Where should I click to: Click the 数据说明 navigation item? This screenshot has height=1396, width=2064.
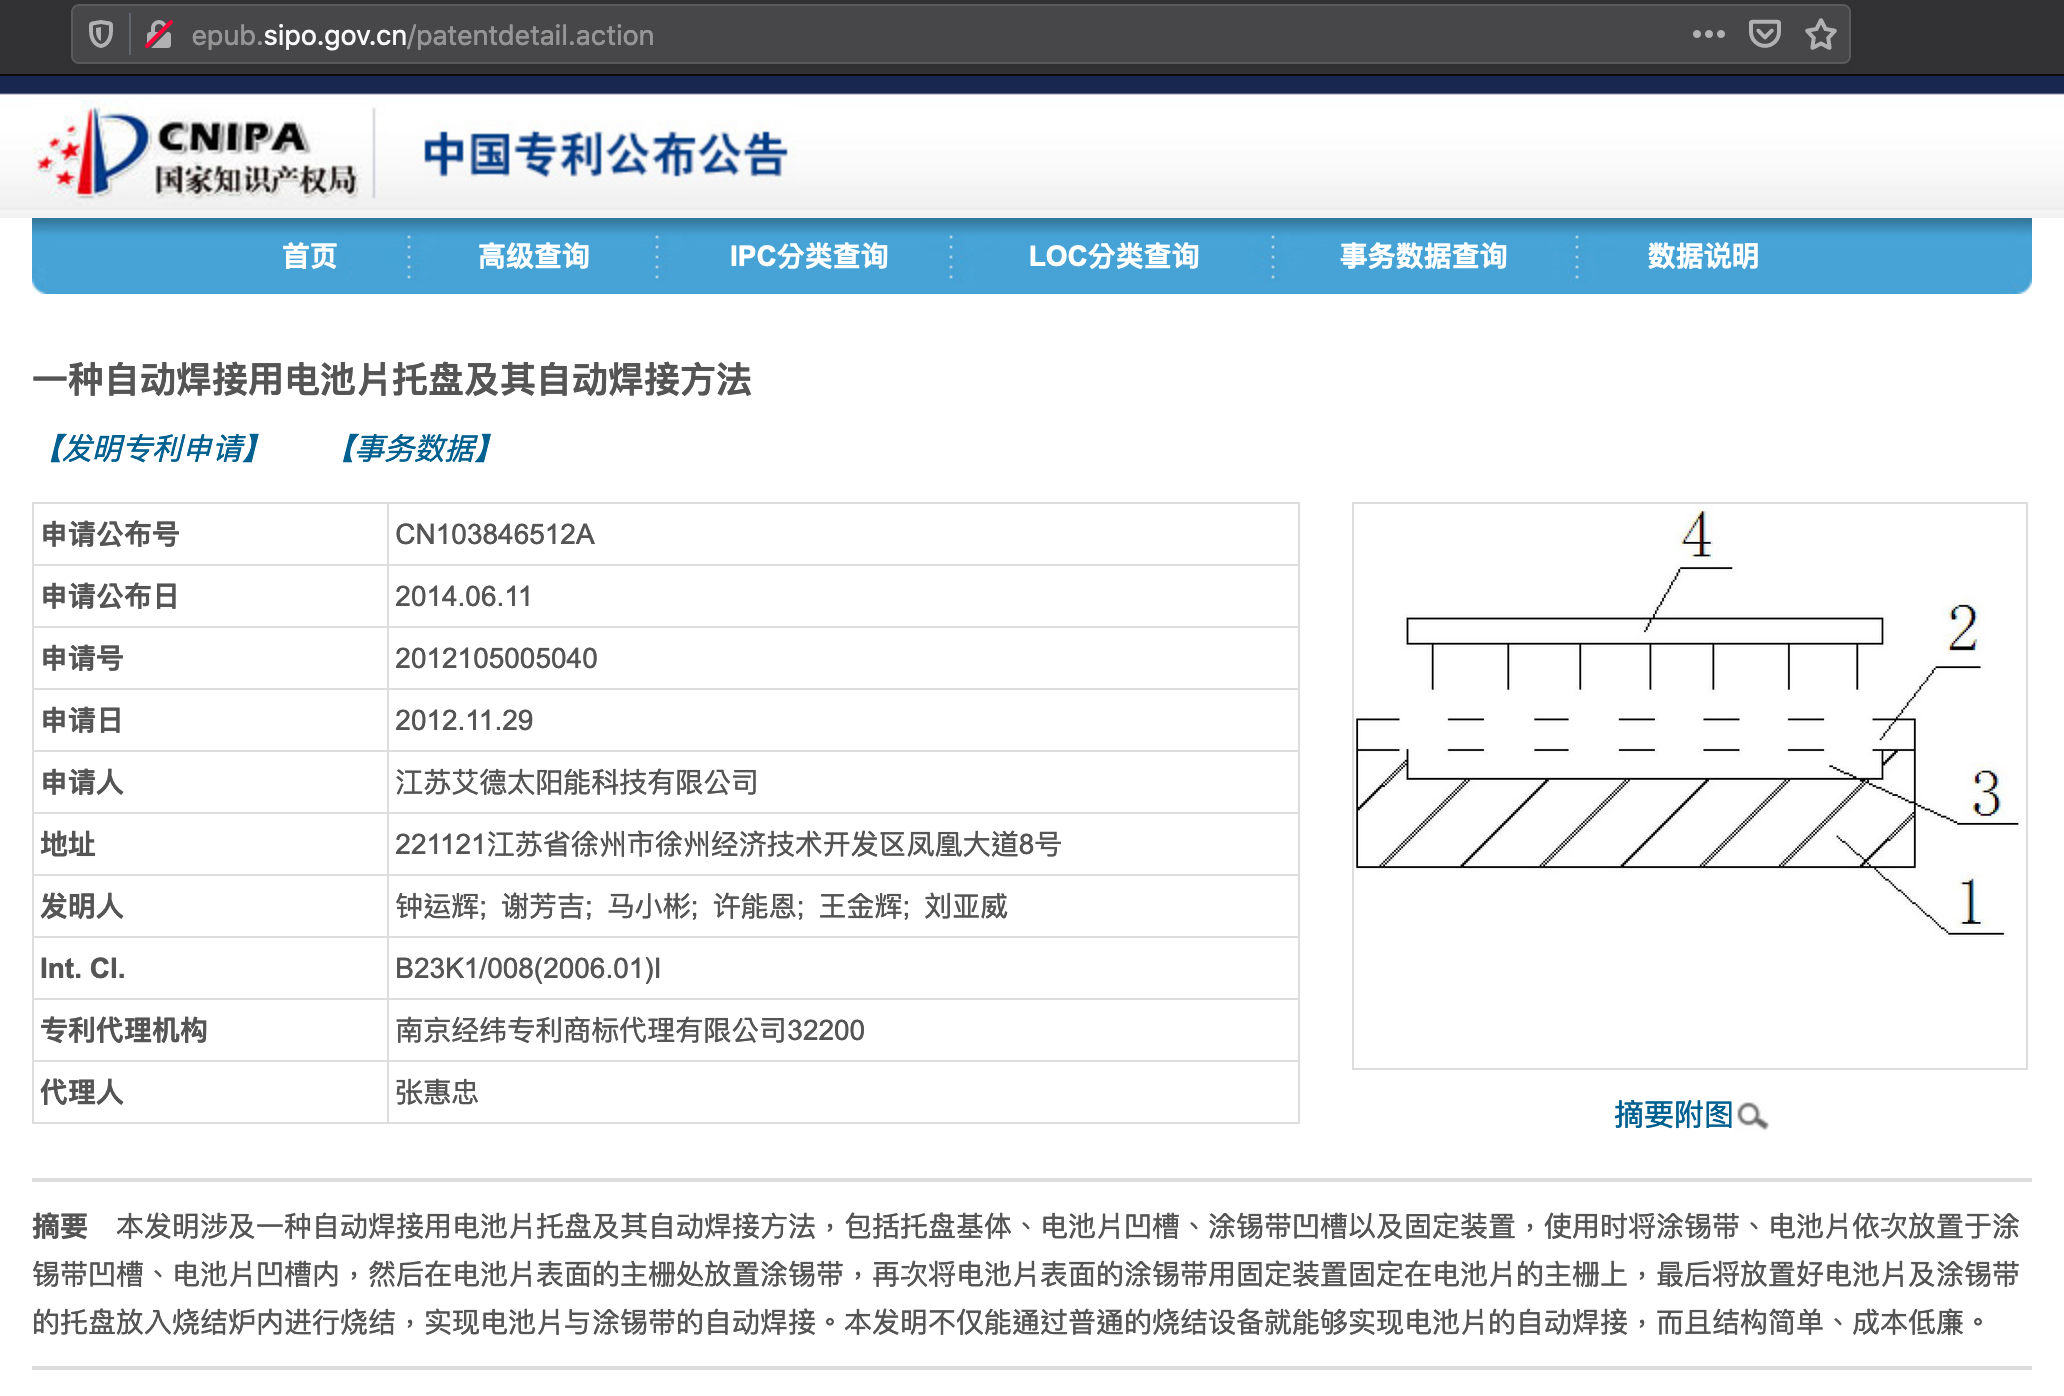click(1702, 256)
